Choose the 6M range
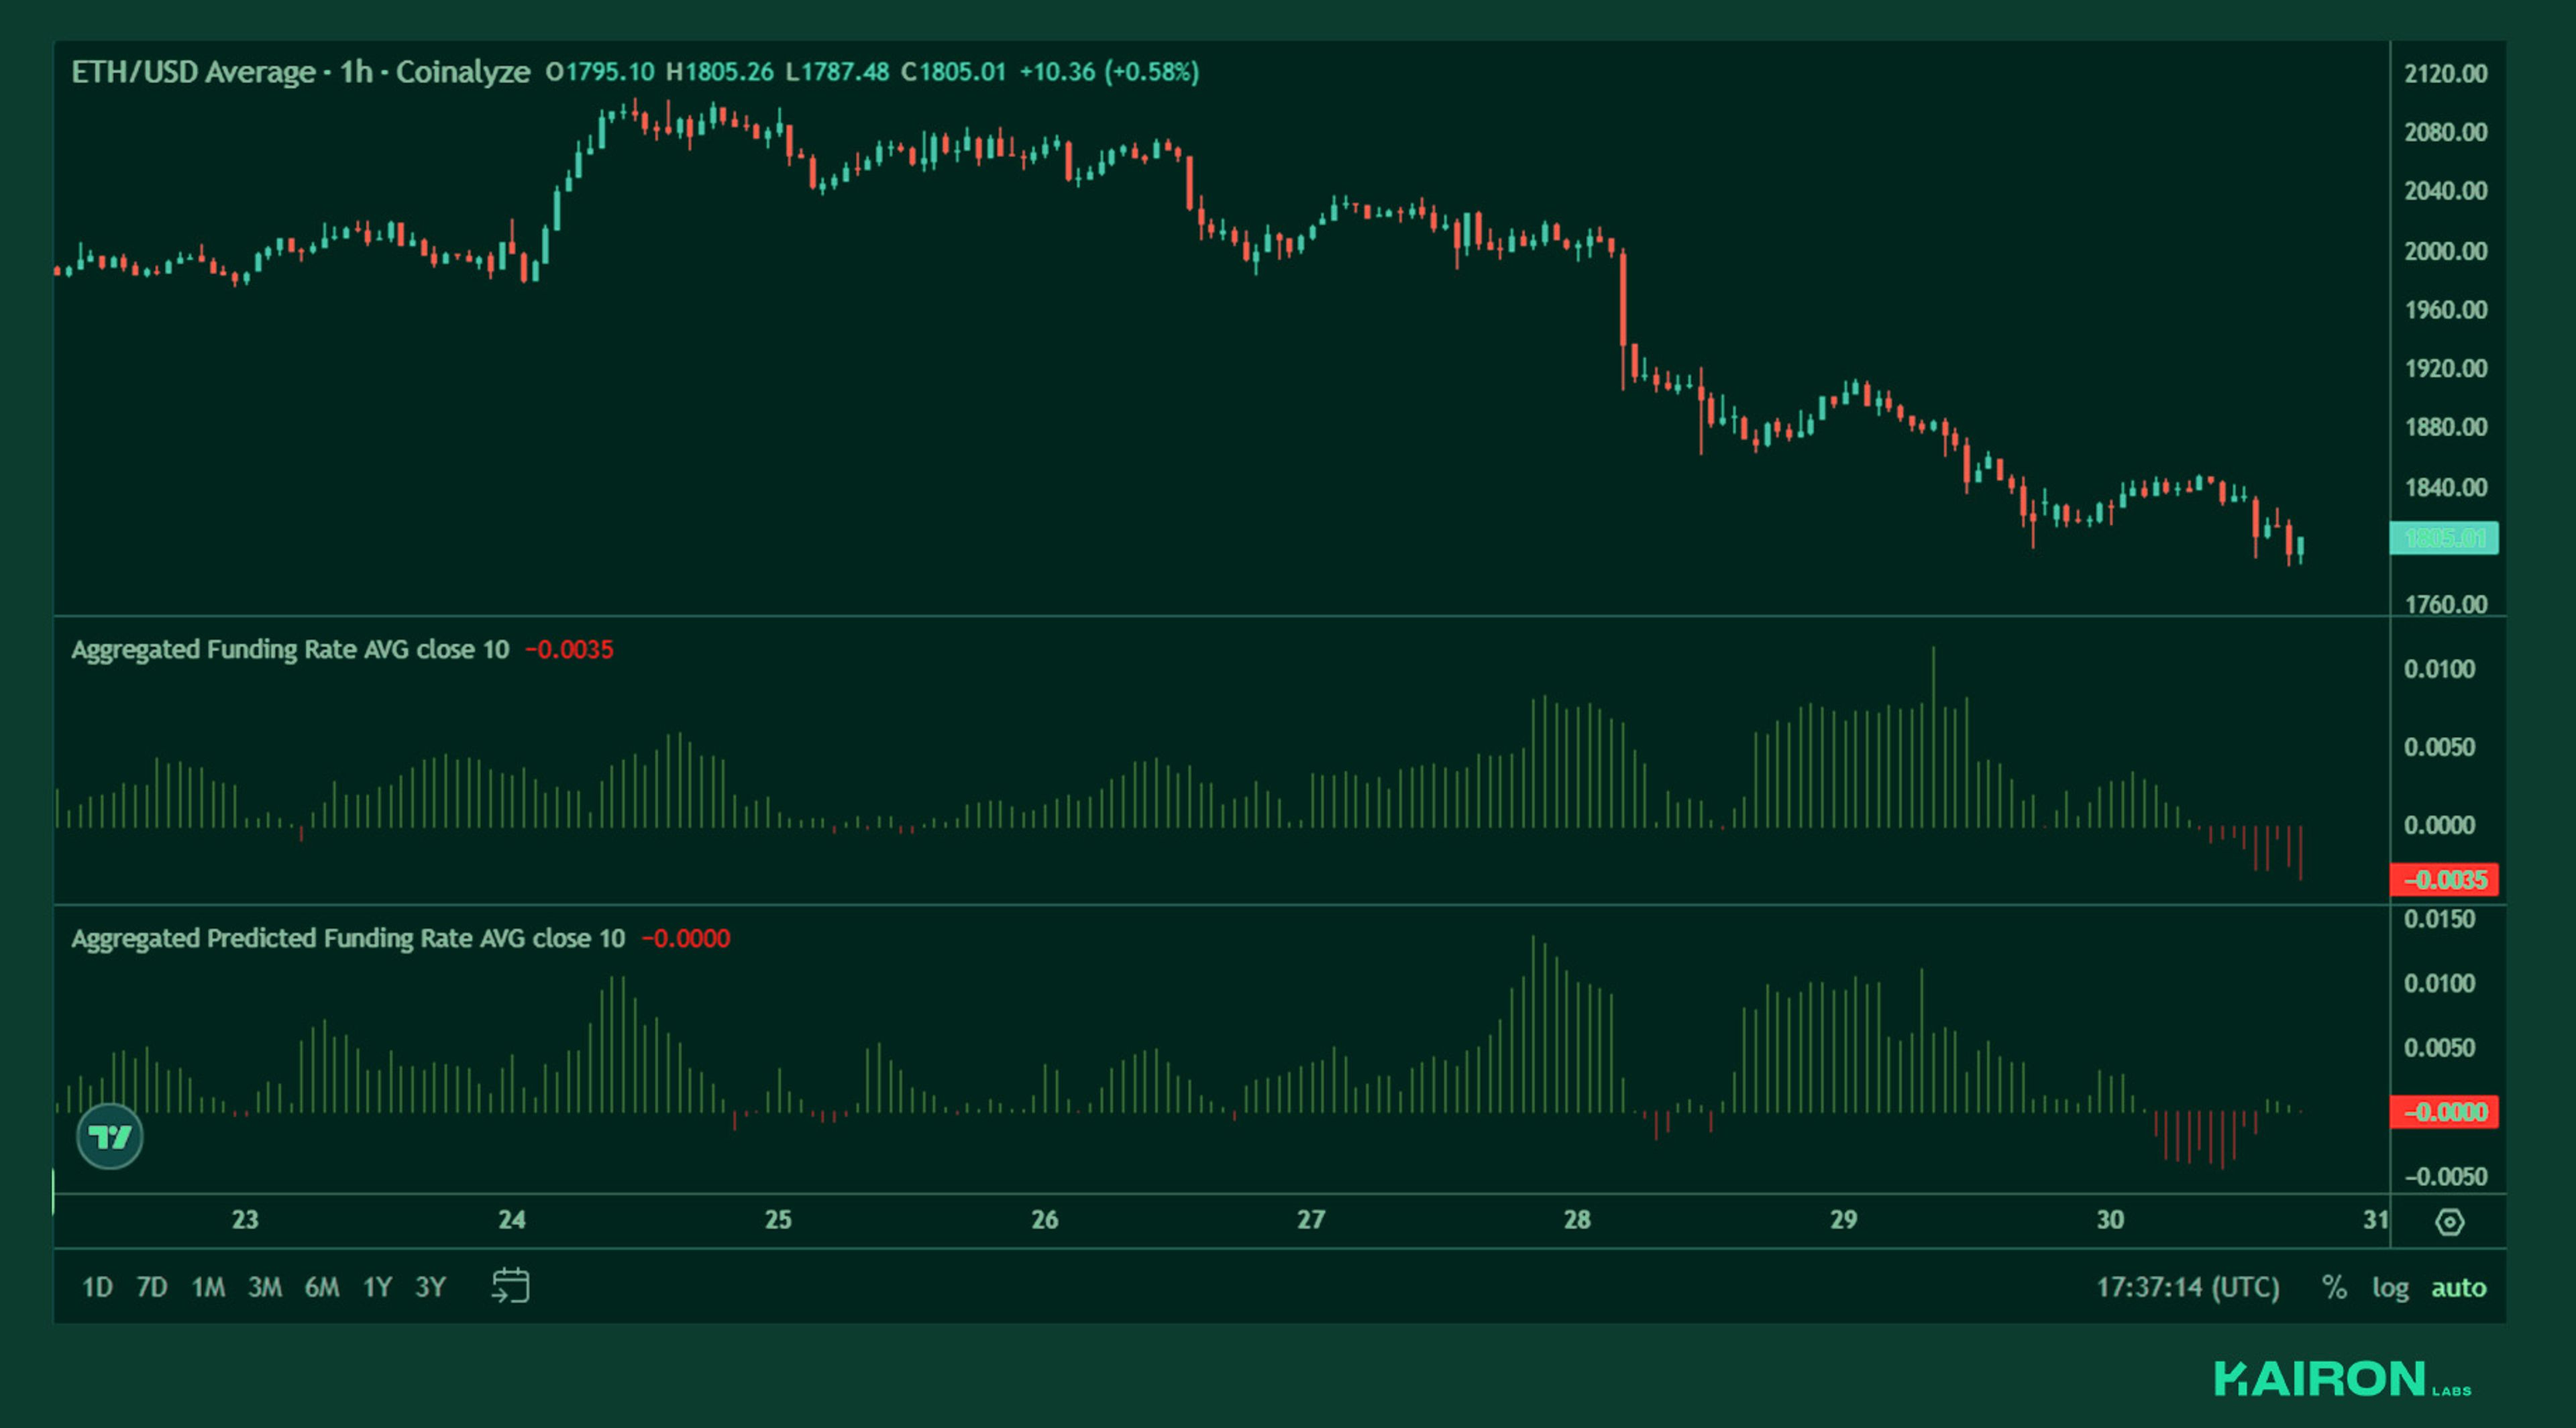2576x1428 pixels. (322, 1287)
